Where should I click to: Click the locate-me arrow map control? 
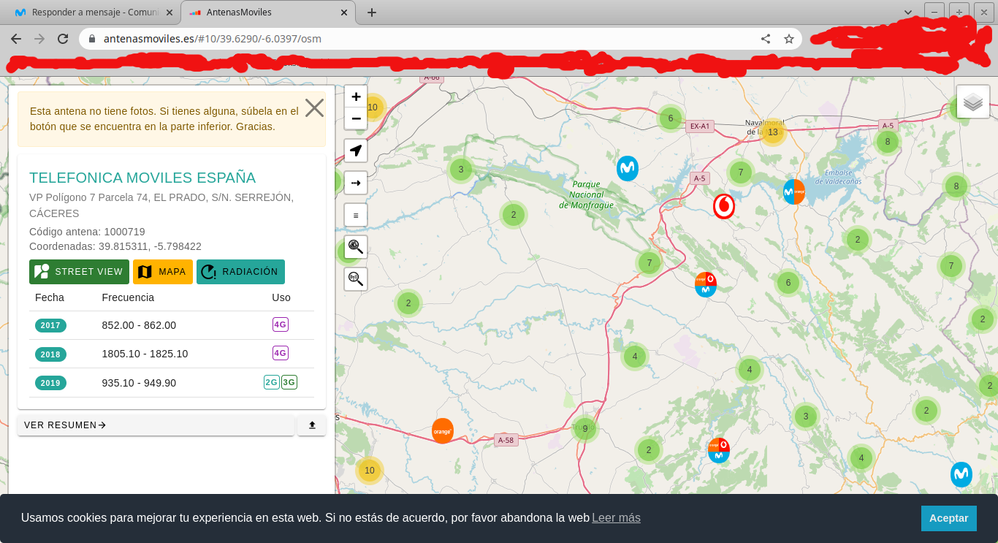(356, 151)
